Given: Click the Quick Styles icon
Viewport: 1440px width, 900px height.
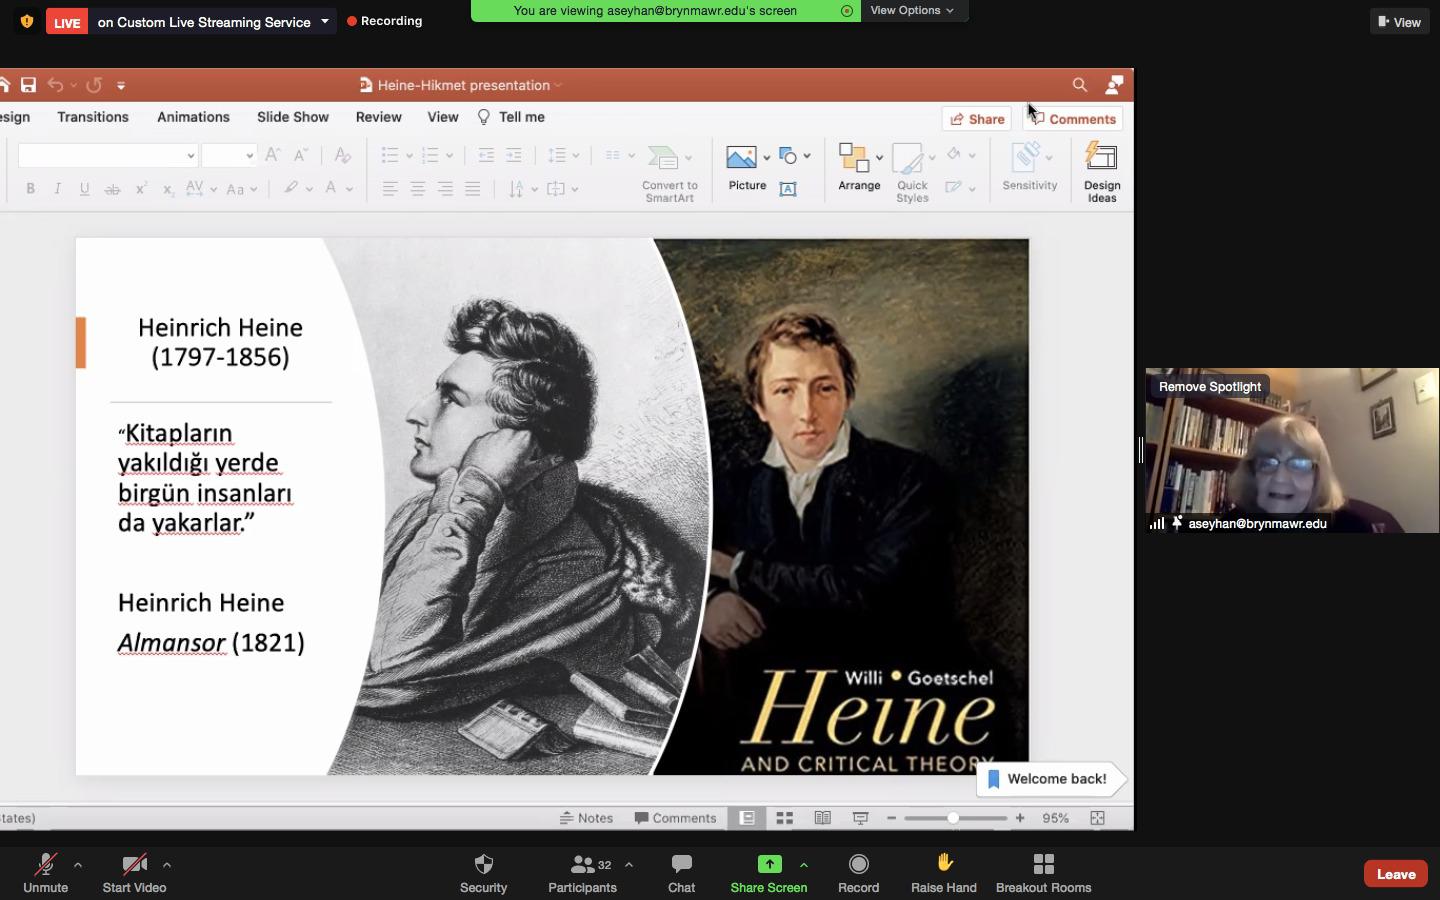Looking at the screenshot, I should [908, 158].
